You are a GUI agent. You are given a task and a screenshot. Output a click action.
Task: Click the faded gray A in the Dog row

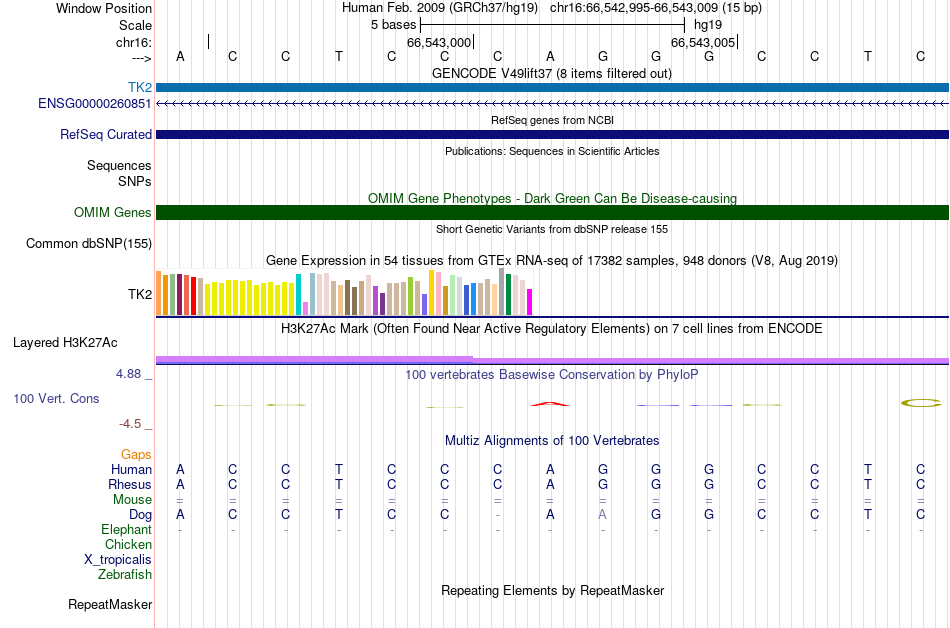click(602, 514)
